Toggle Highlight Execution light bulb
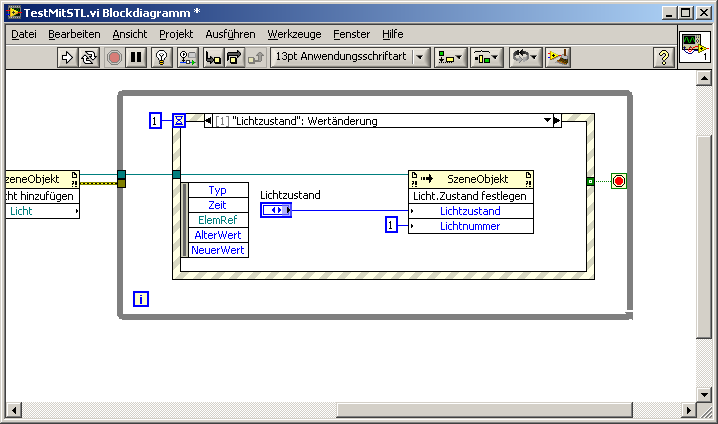718x424 pixels. point(162,57)
